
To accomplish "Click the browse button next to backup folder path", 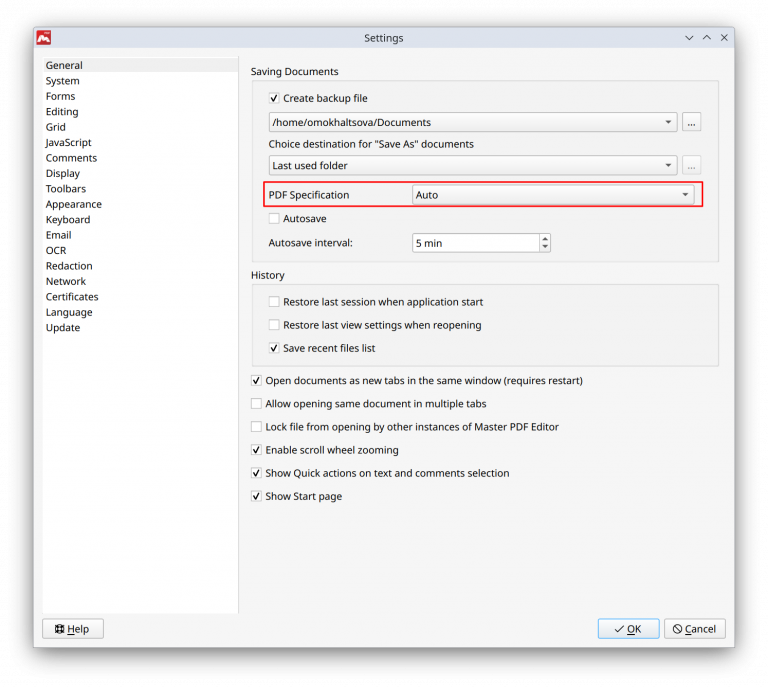I will coord(692,122).
